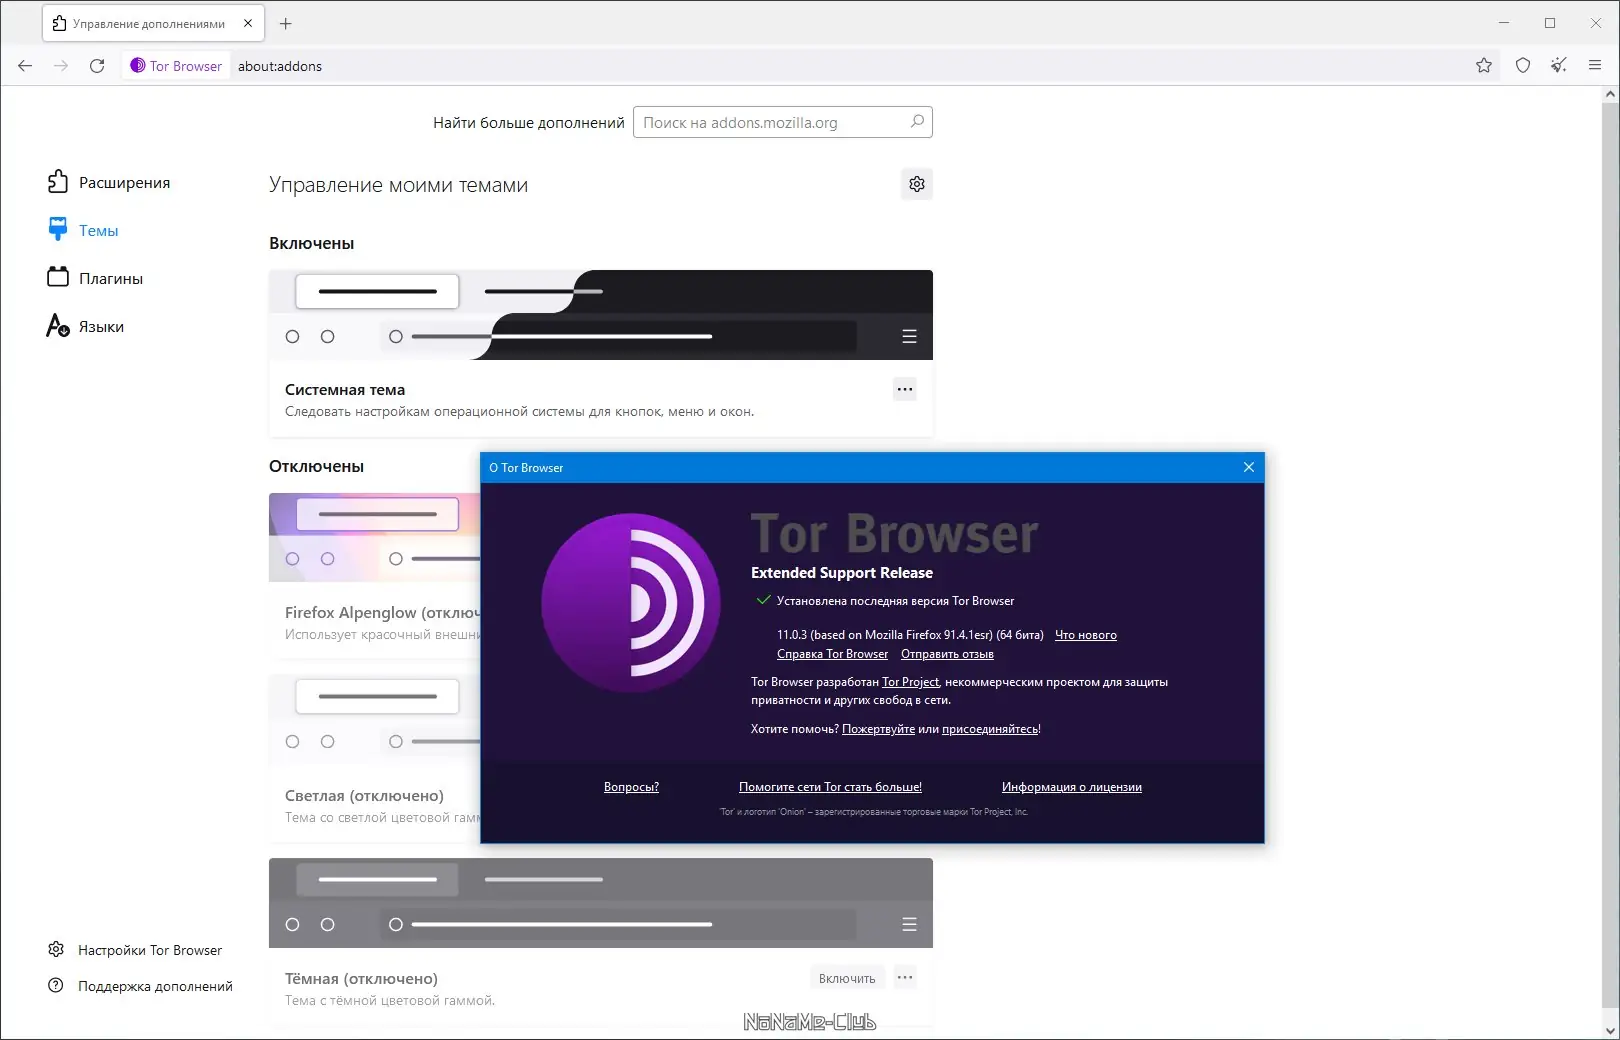
Task: Open Информация о лицензии link
Action: click(1072, 787)
